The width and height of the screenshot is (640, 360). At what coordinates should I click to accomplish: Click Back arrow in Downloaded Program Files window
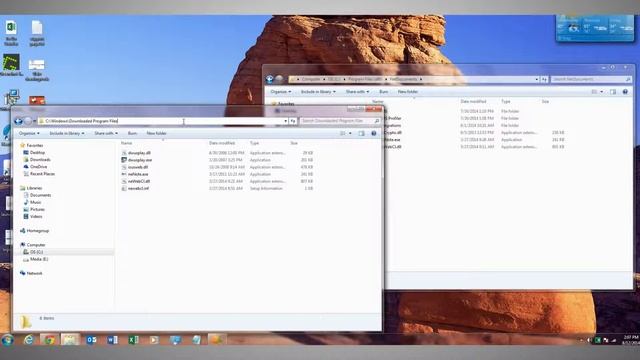click(18, 121)
